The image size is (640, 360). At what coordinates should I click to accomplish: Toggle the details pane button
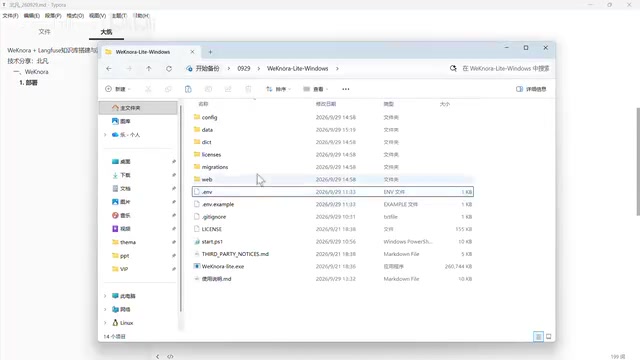click(531, 89)
